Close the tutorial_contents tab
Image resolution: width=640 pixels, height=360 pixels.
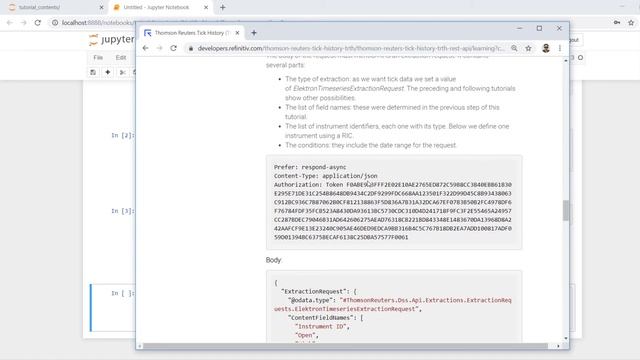[102, 7]
